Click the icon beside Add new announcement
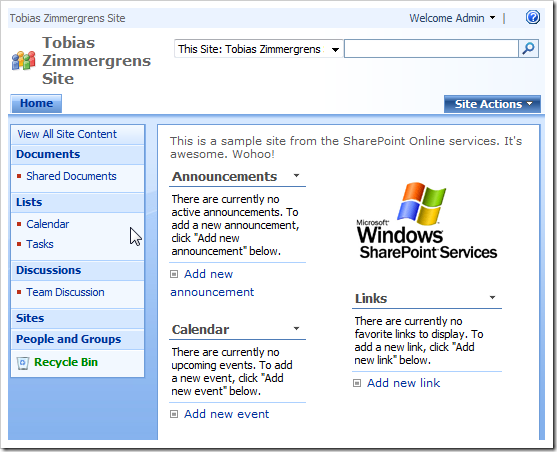 pos(174,274)
